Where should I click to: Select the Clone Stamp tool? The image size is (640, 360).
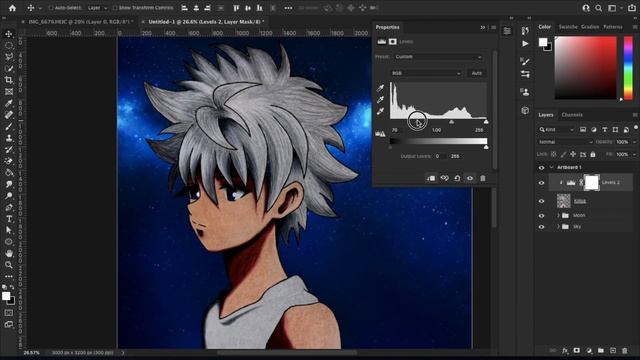9,138
